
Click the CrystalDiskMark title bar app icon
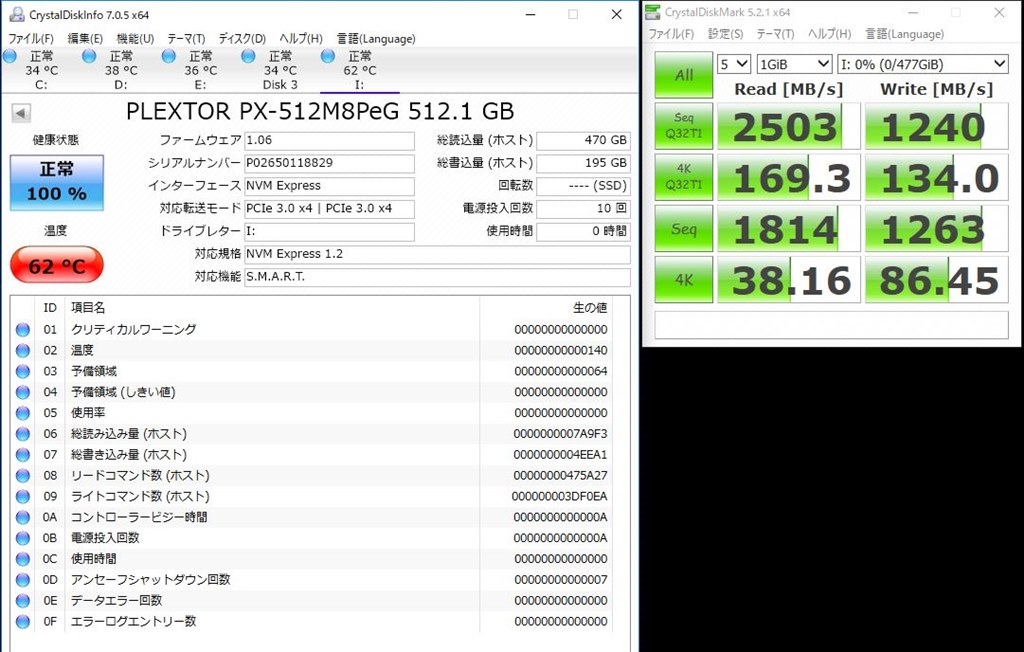point(652,12)
